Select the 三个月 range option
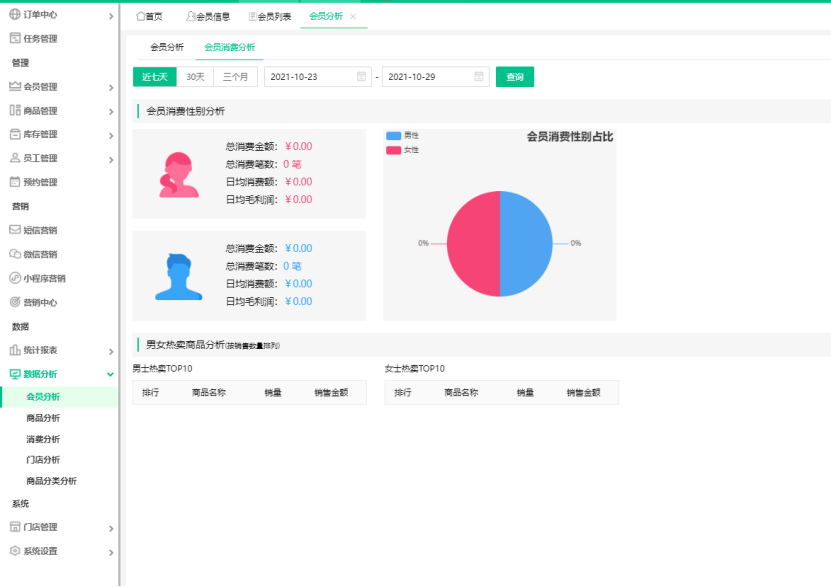The image size is (831, 587). click(235, 77)
